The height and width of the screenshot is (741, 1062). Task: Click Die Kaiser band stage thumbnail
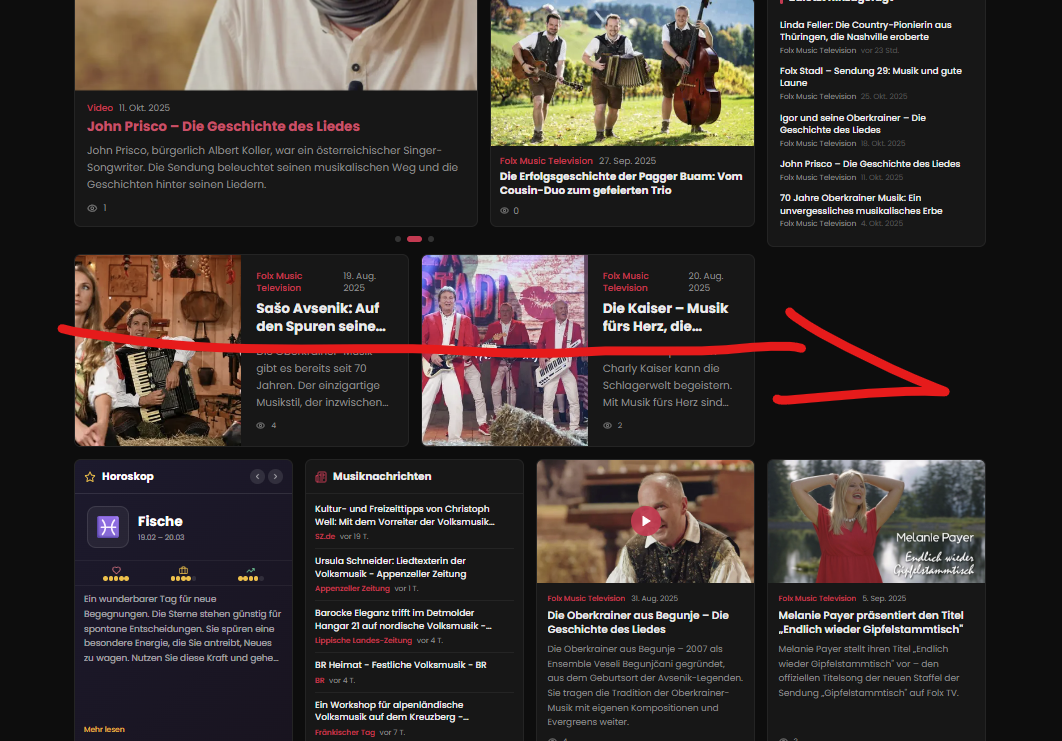[x=505, y=350]
